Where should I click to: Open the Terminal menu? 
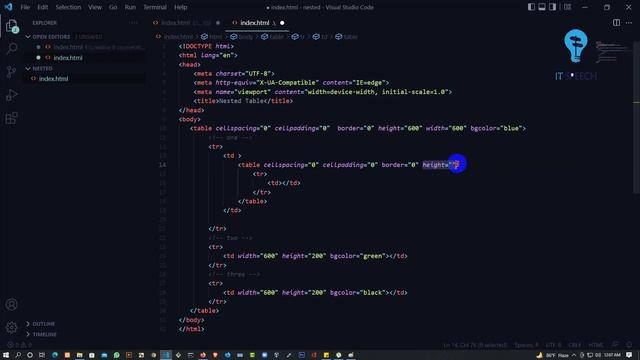[x=155, y=7]
